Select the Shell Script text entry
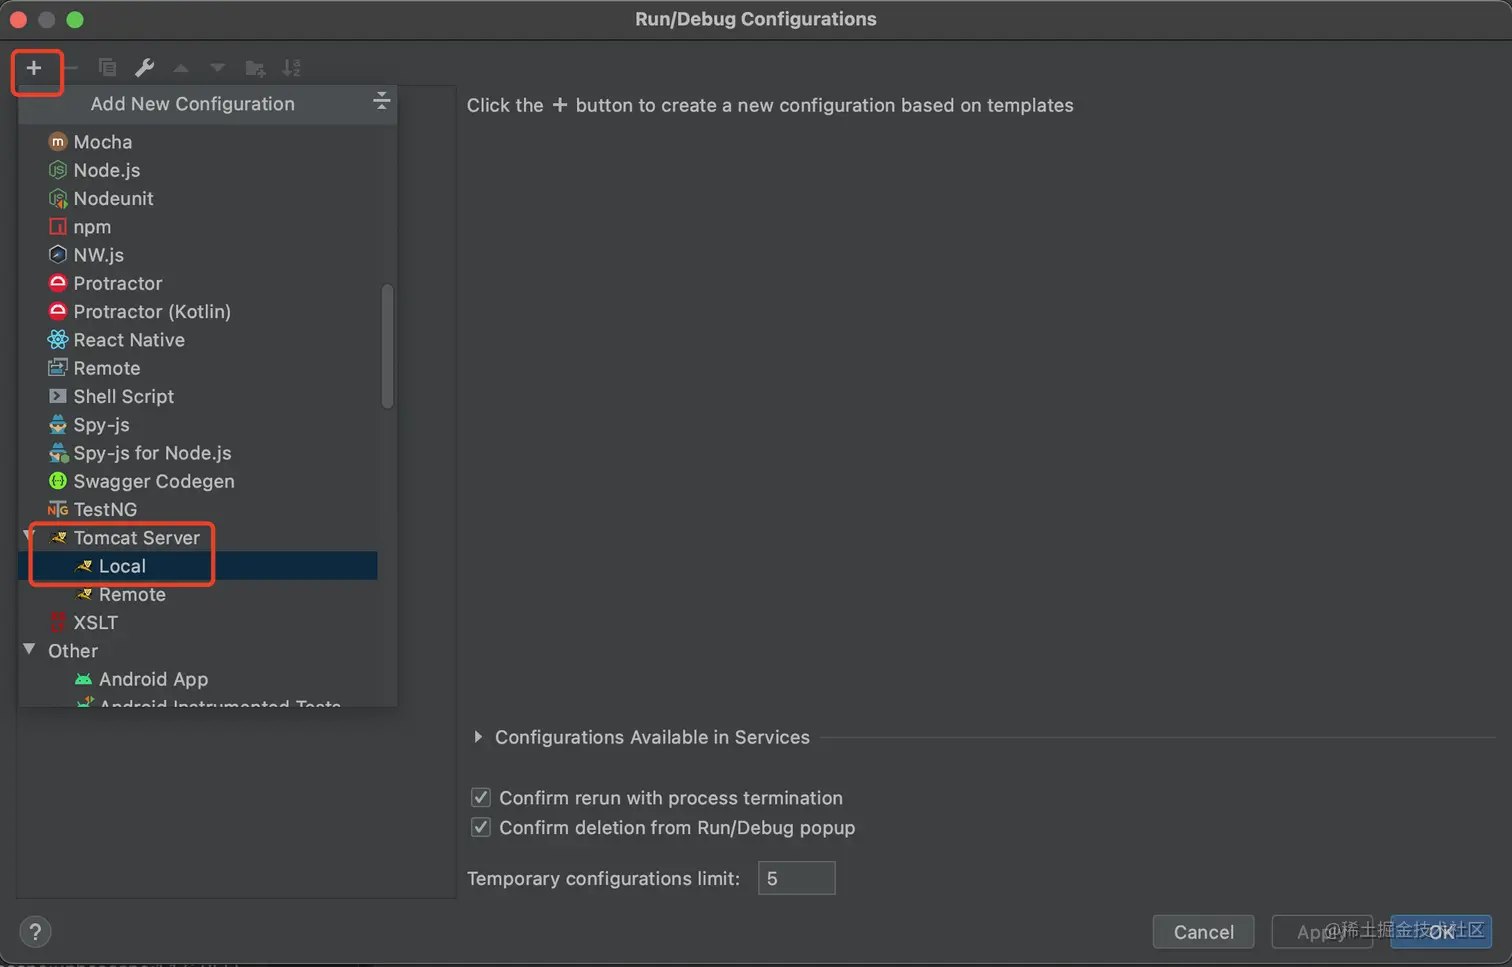 (x=124, y=397)
